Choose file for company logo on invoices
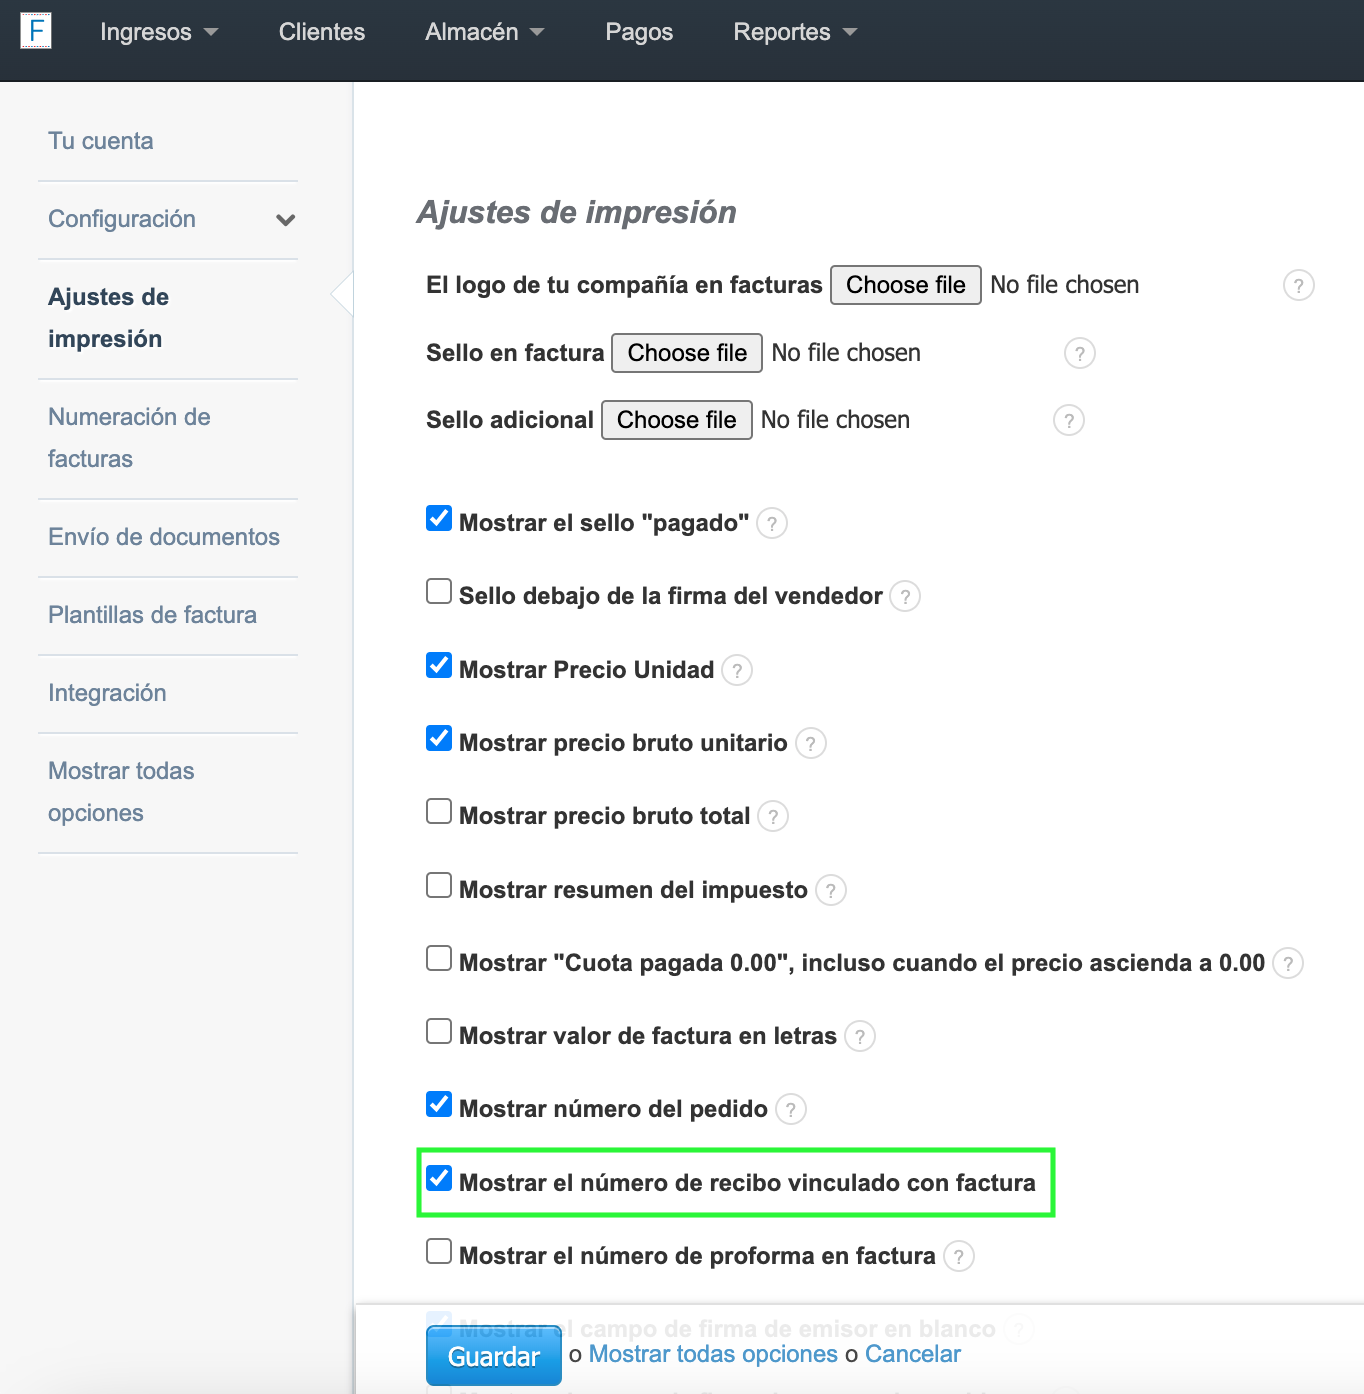Screen dimensions: 1364x1394 [905, 285]
